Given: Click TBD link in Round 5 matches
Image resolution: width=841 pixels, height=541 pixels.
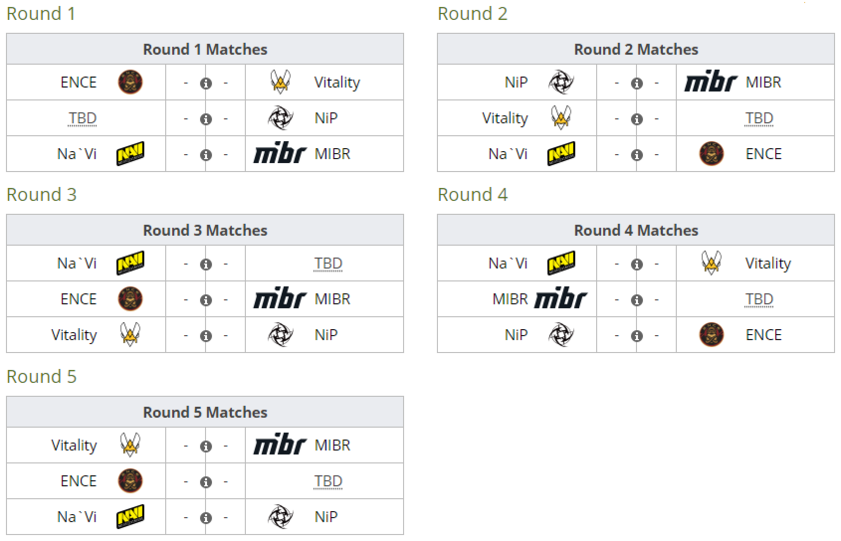Looking at the screenshot, I should [x=328, y=481].
